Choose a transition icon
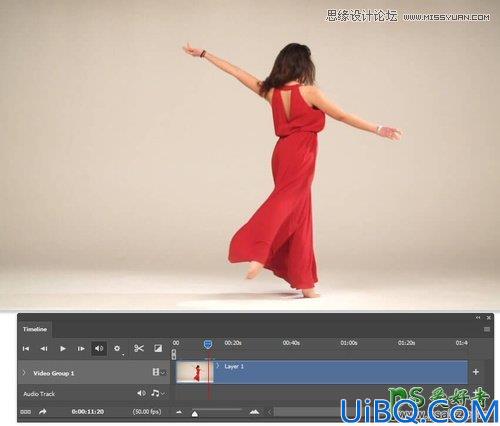This screenshot has width=500, height=426. [x=158, y=349]
